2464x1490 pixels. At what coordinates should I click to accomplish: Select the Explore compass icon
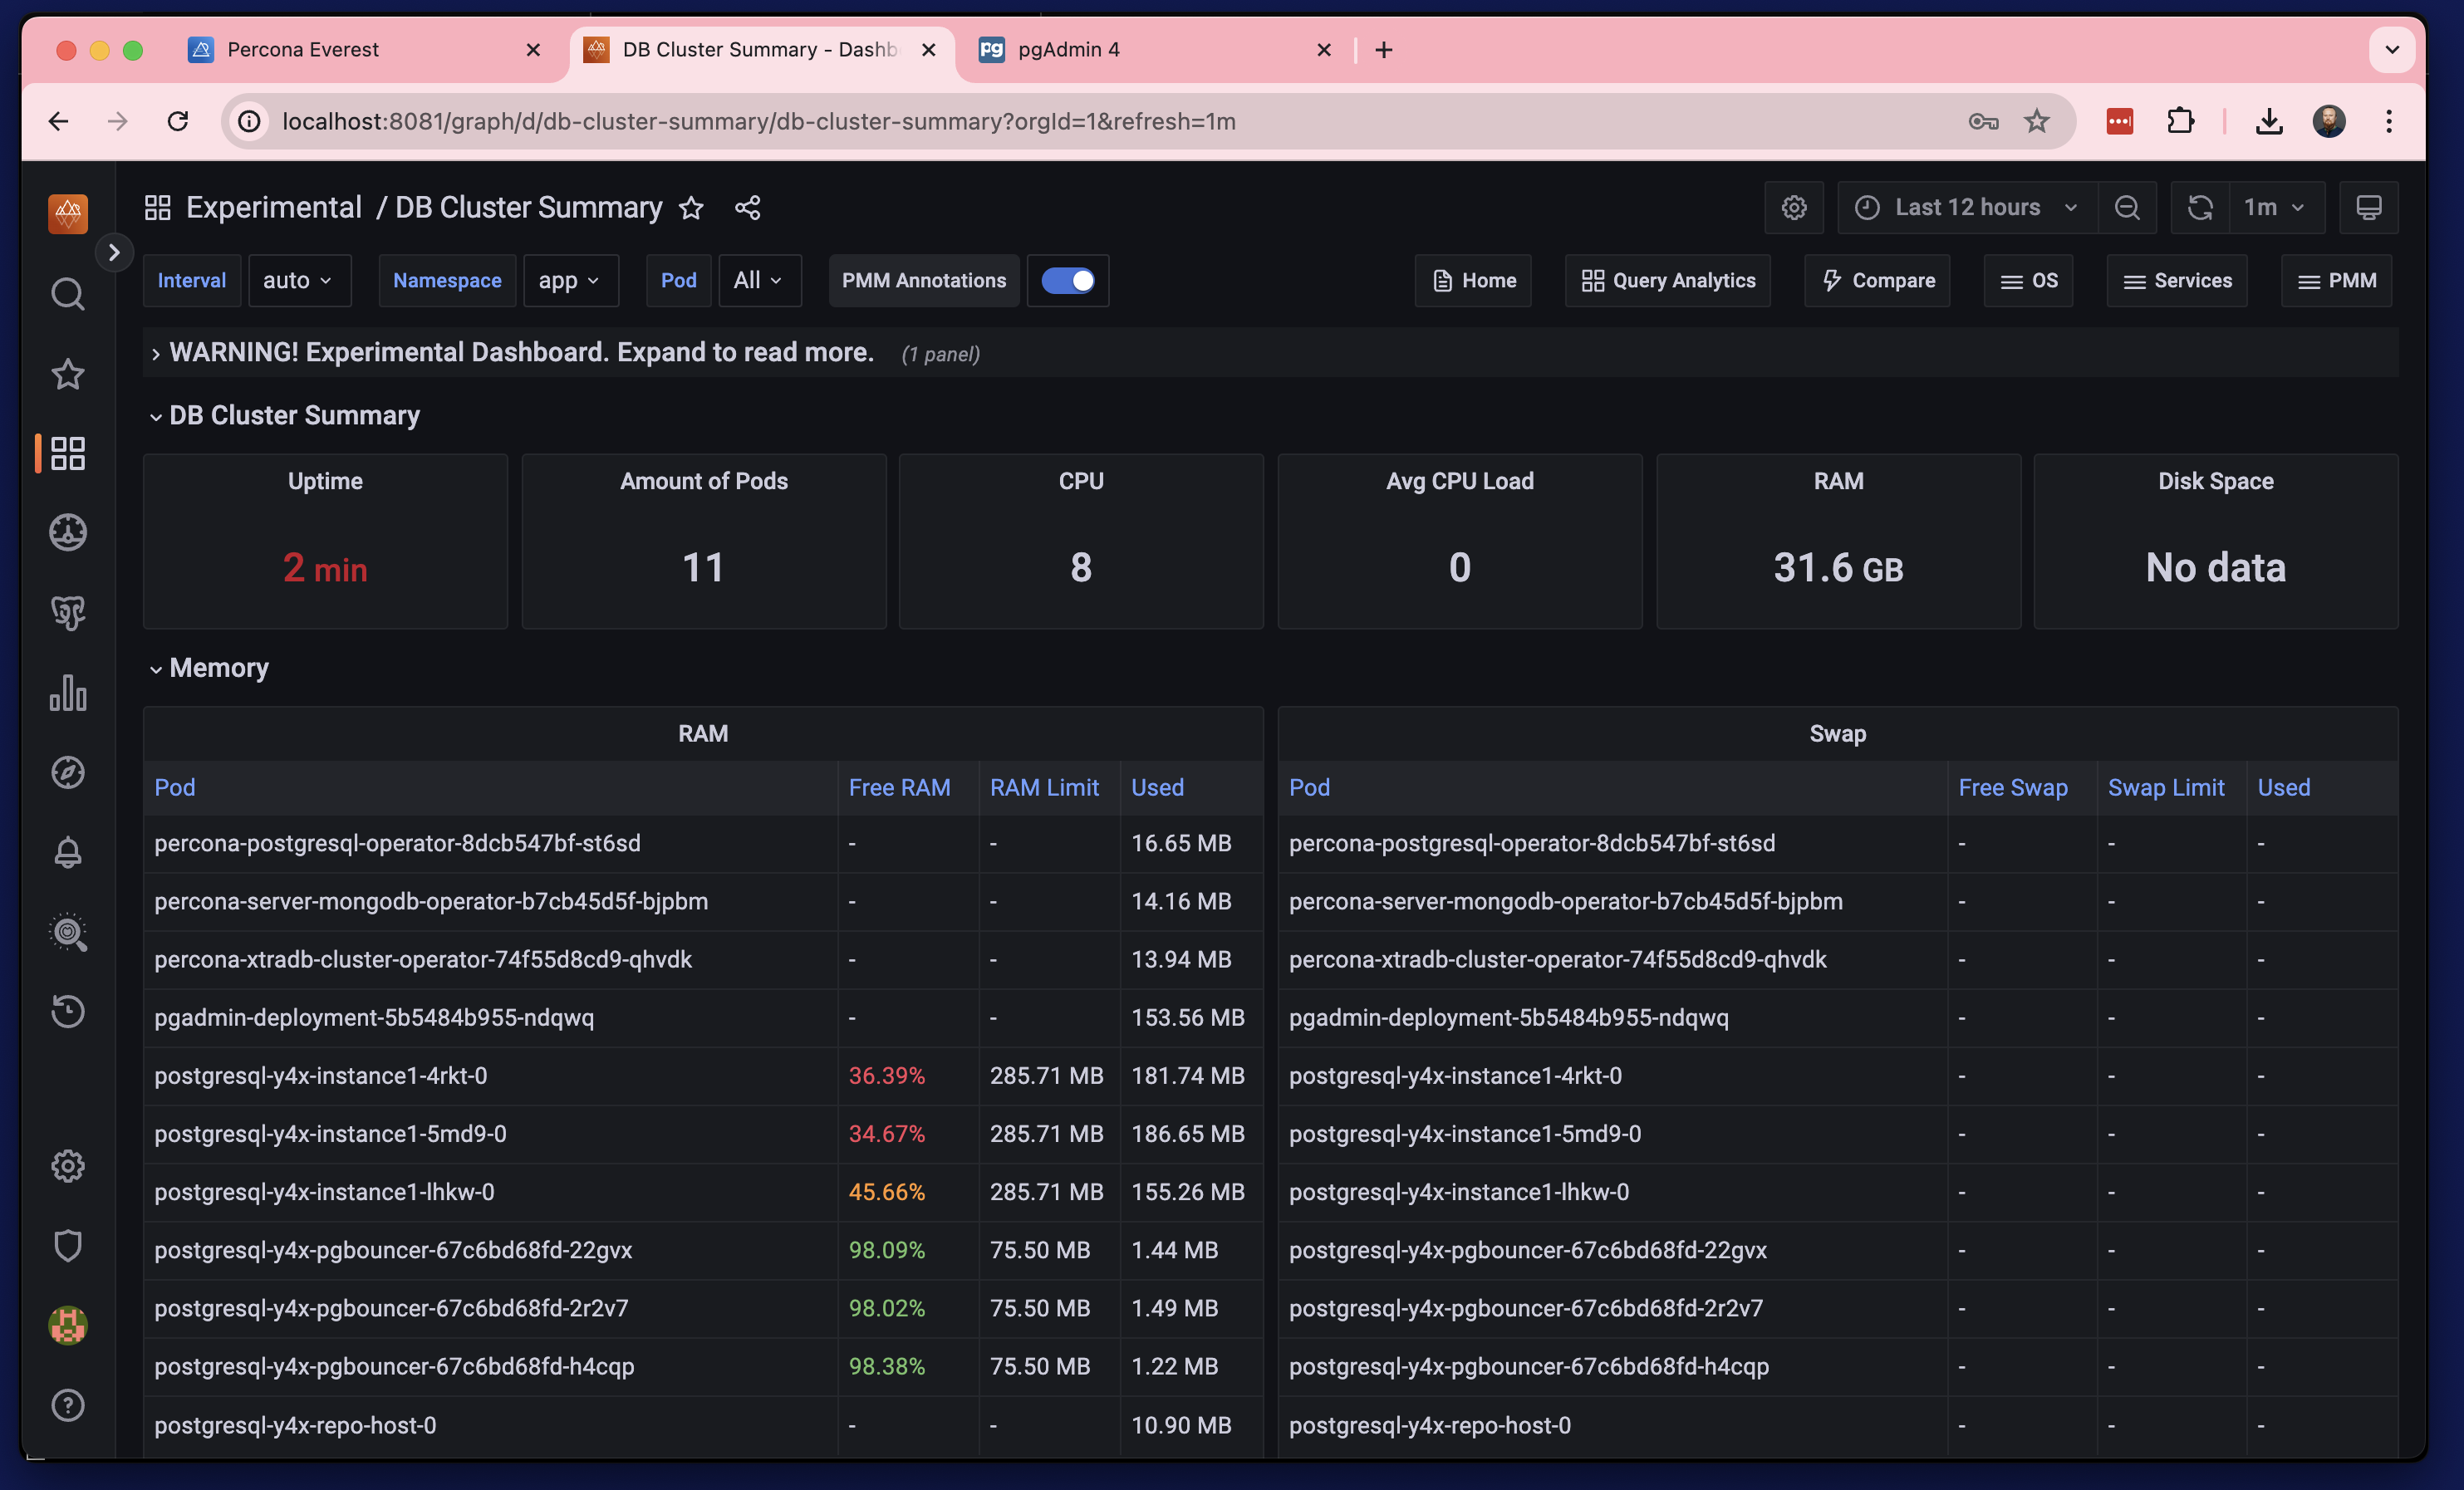(67, 772)
